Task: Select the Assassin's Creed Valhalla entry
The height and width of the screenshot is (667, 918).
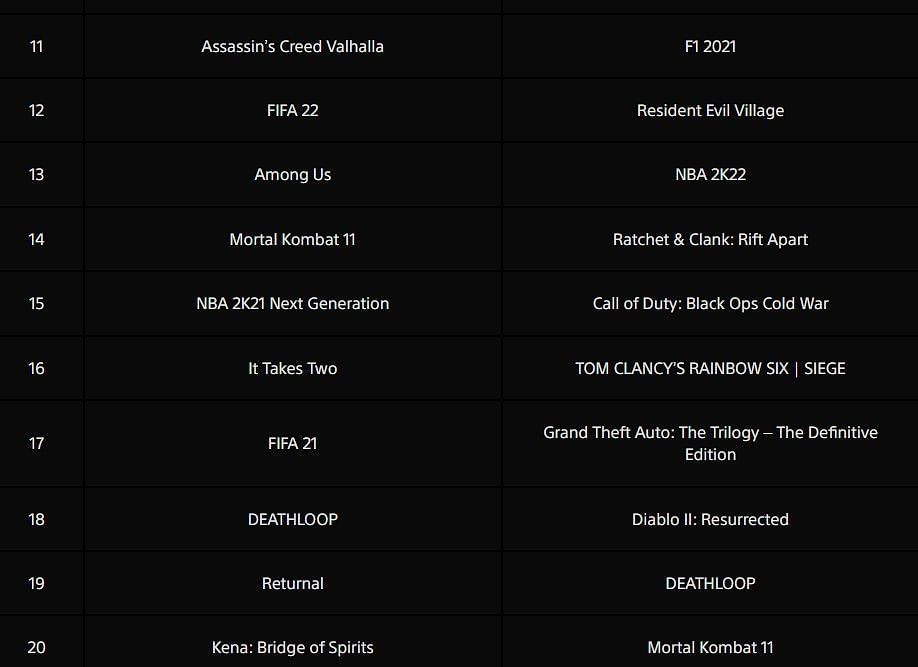Action: (292, 46)
